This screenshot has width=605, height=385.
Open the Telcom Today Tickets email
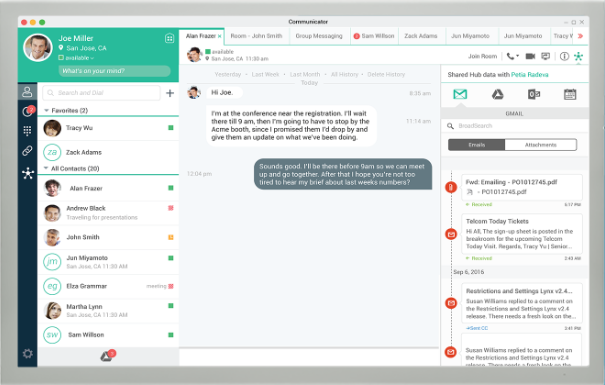click(x=522, y=234)
